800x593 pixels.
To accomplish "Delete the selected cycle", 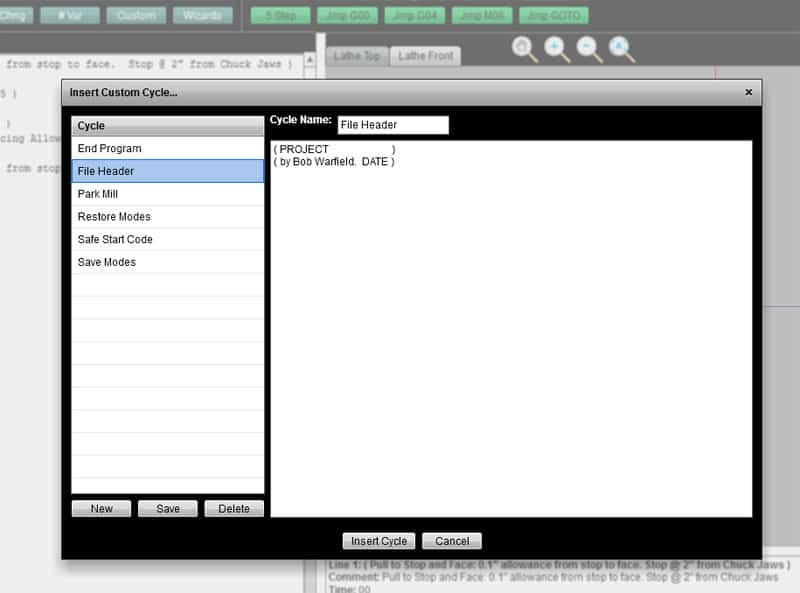I will tap(233, 508).
